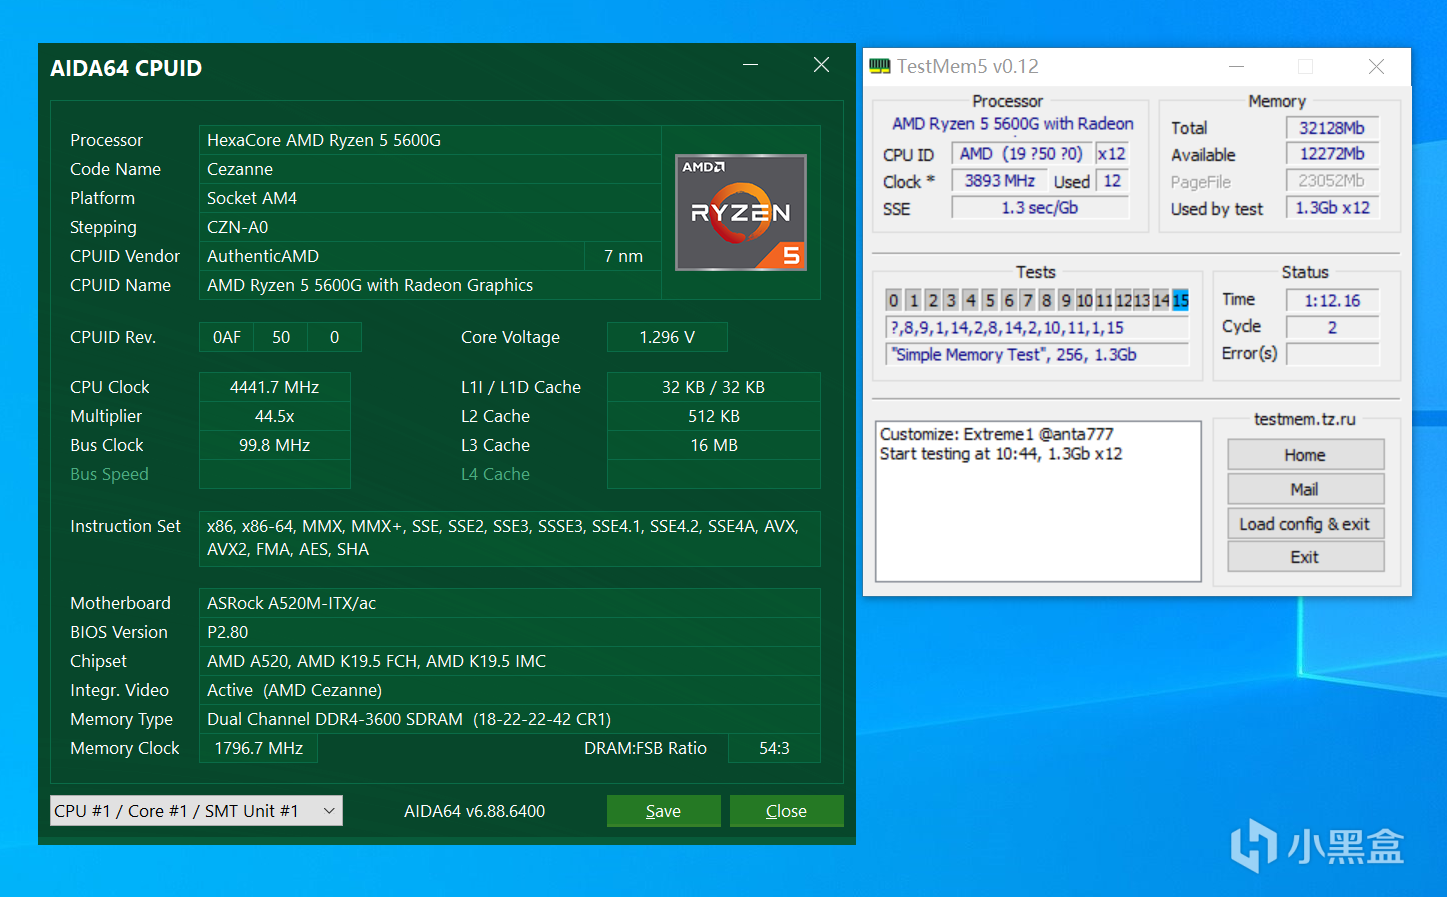Click the CPU ID AMD (19 ?50 ?0) value
Screen dimensions: 1447x897
pos(1020,154)
